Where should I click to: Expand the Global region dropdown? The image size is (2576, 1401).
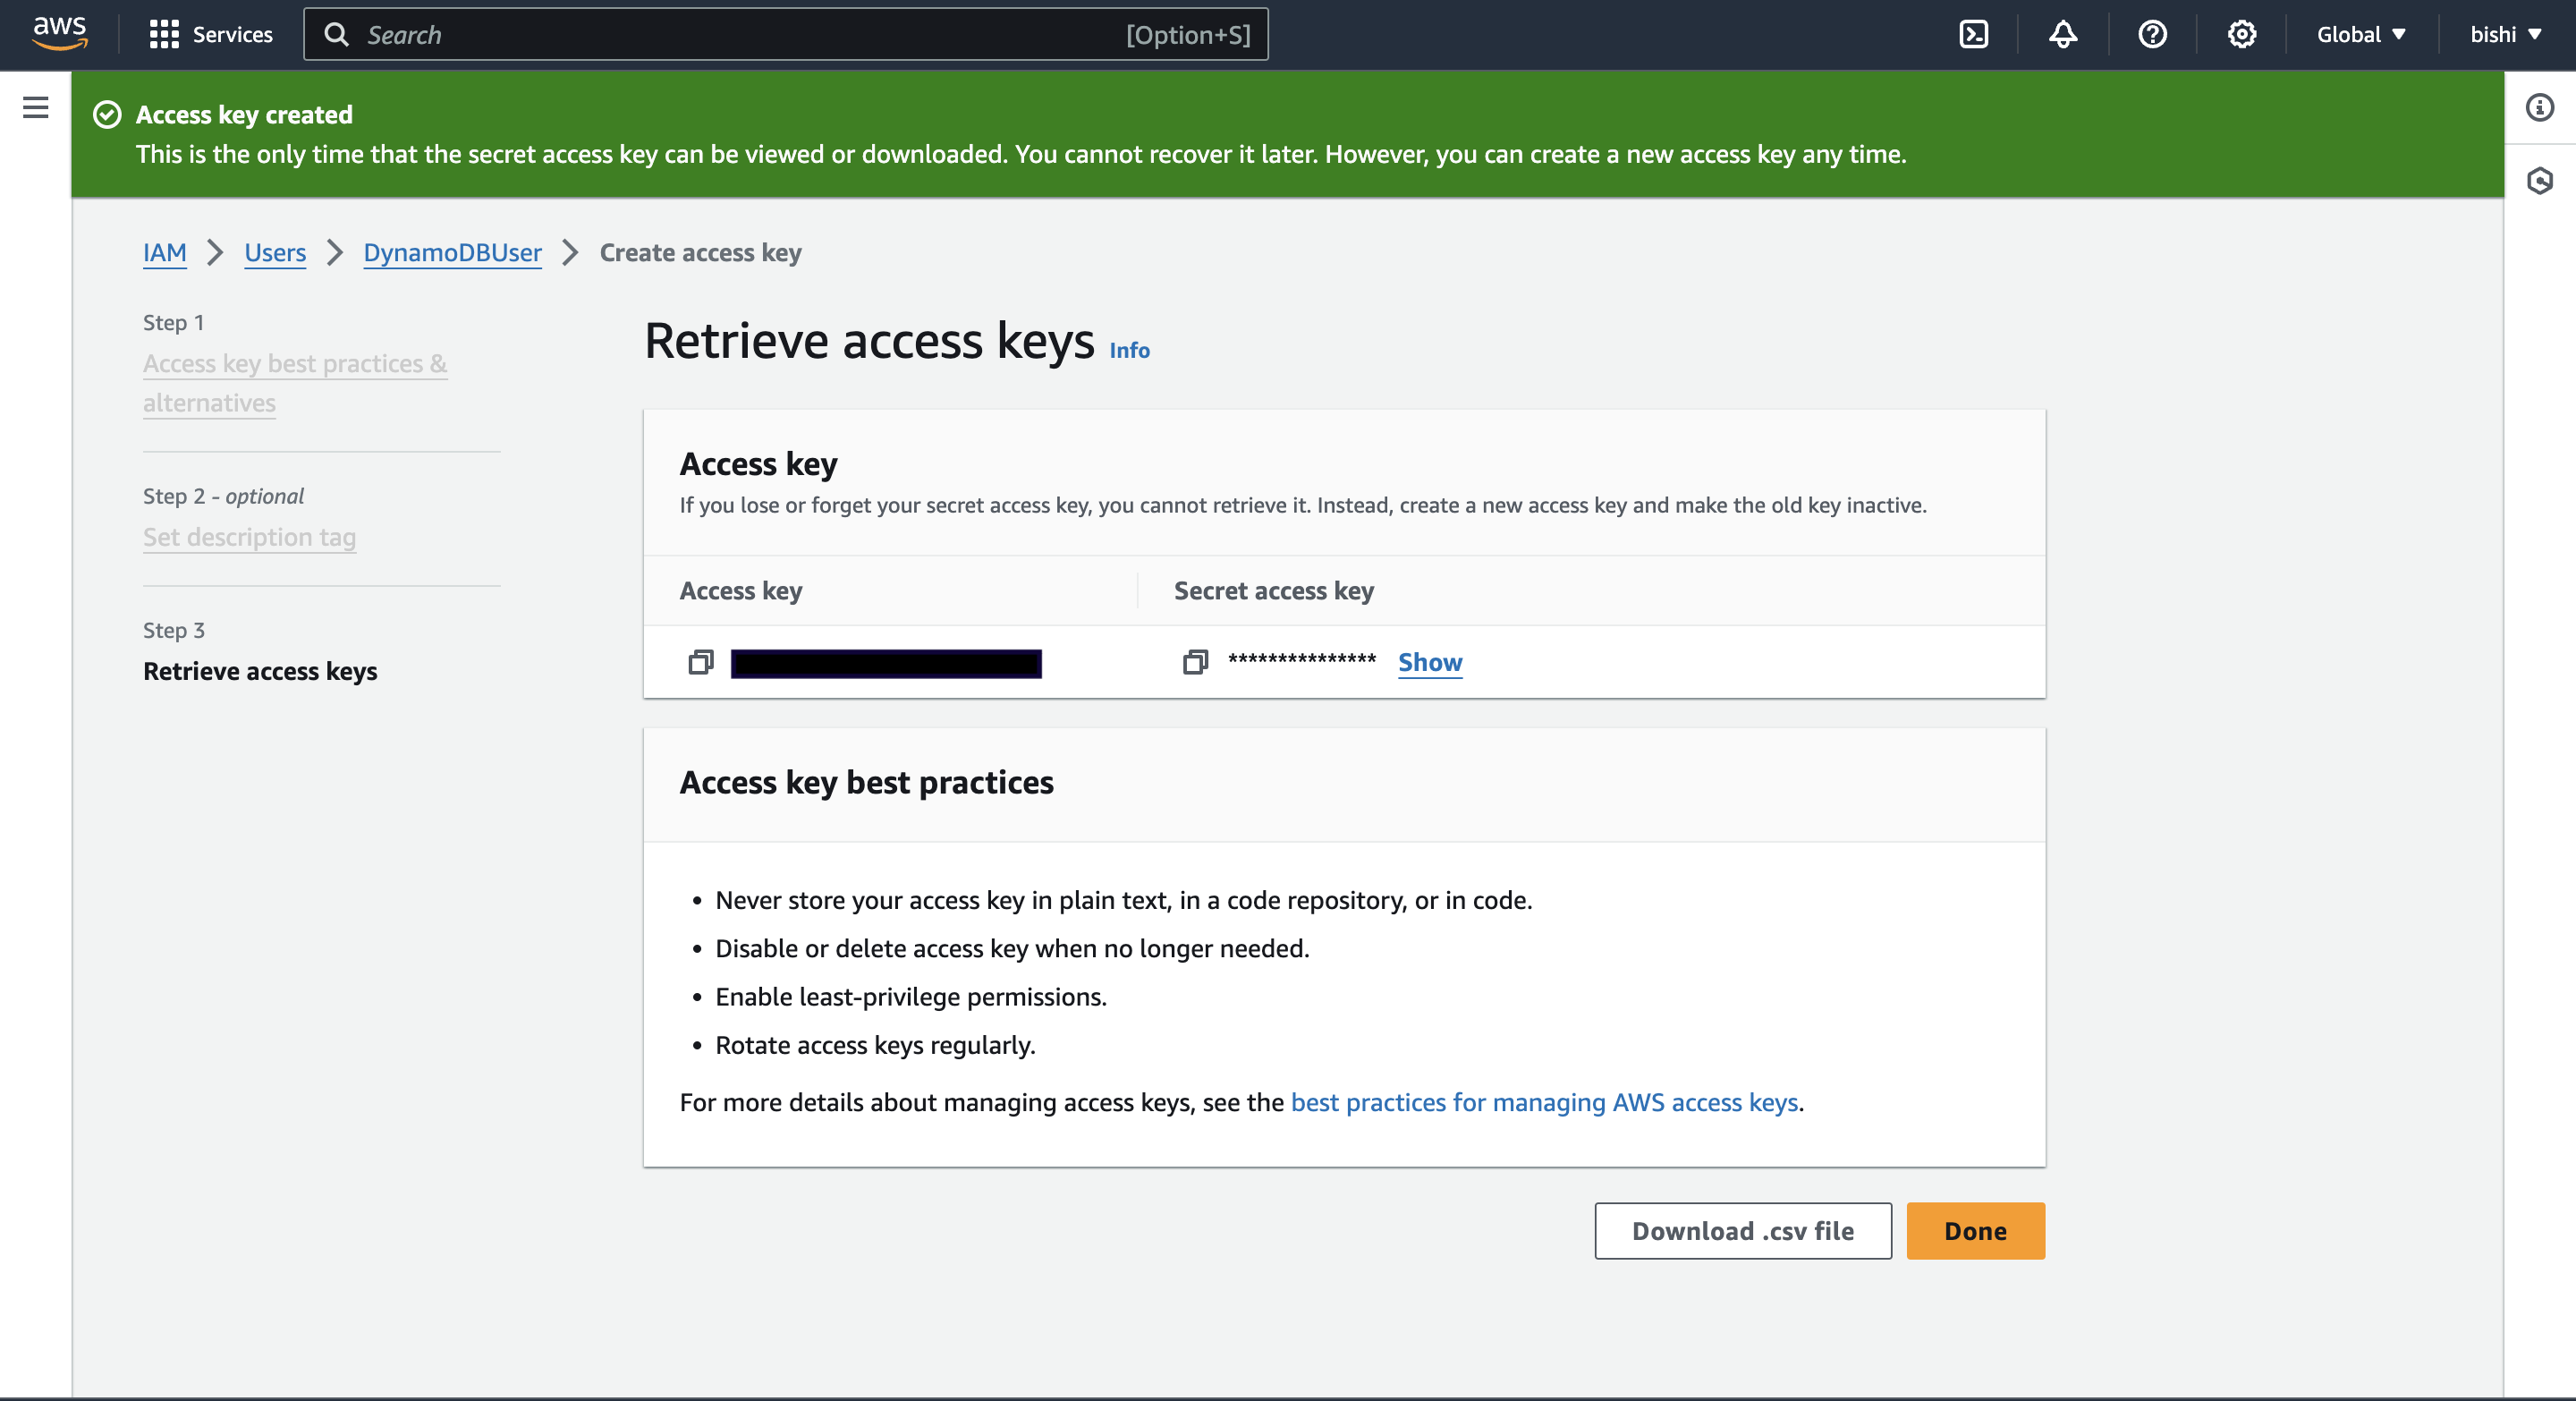click(2360, 35)
